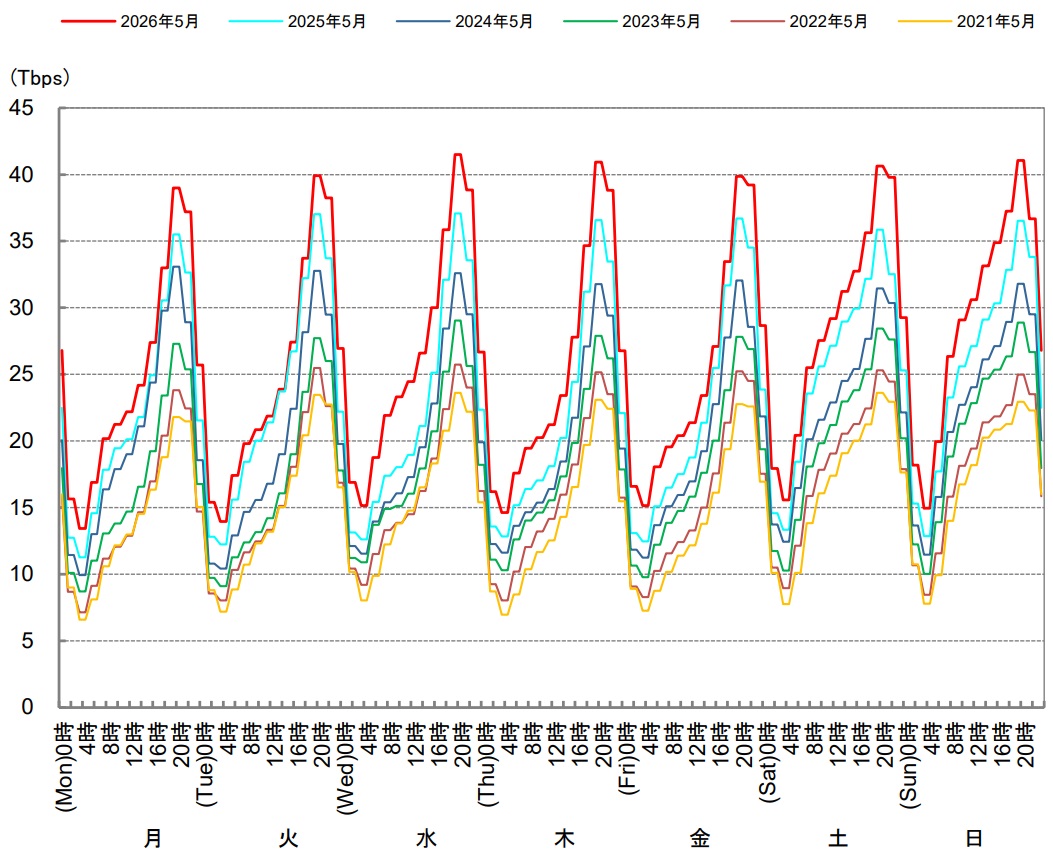Select the 15 value on the y-axis
Screen dimensions: 1053x857
pyautogui.click(x=21, y=508)
